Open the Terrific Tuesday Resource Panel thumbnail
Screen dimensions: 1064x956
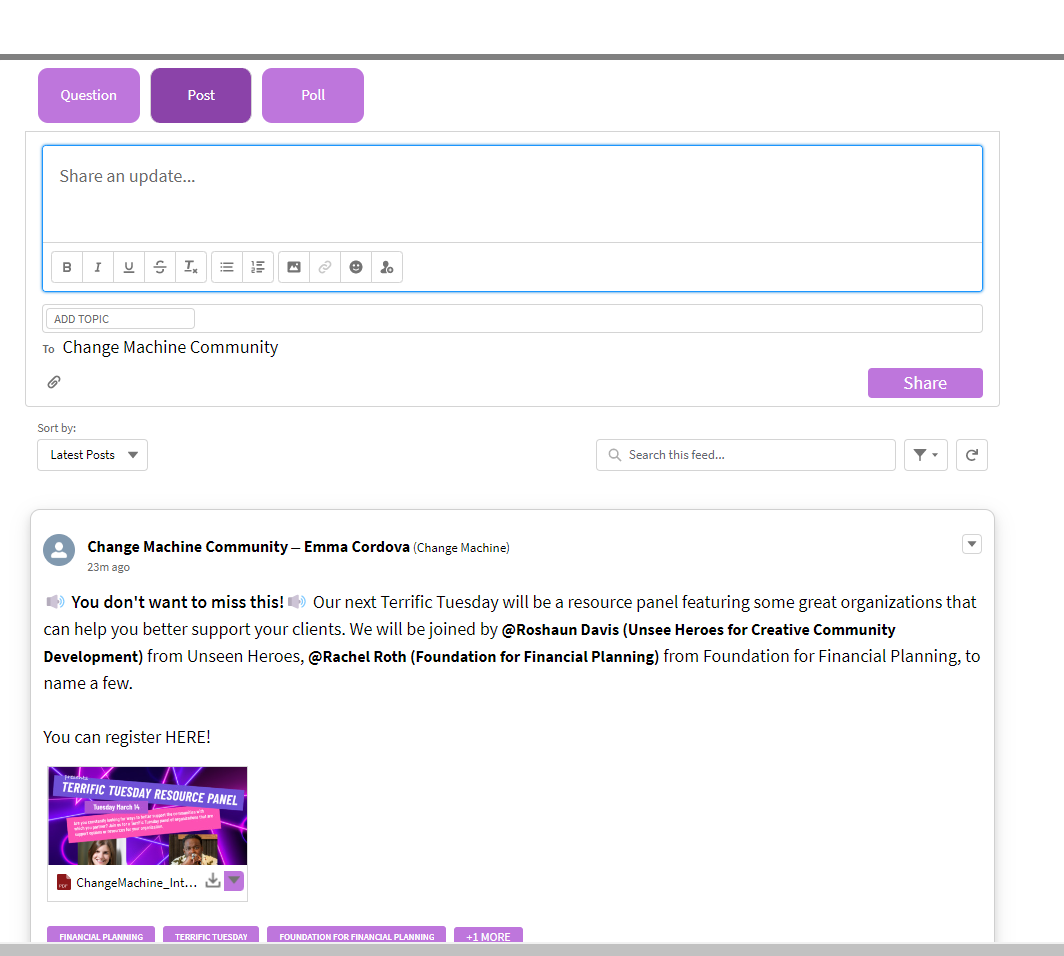(x=148, y=816)
